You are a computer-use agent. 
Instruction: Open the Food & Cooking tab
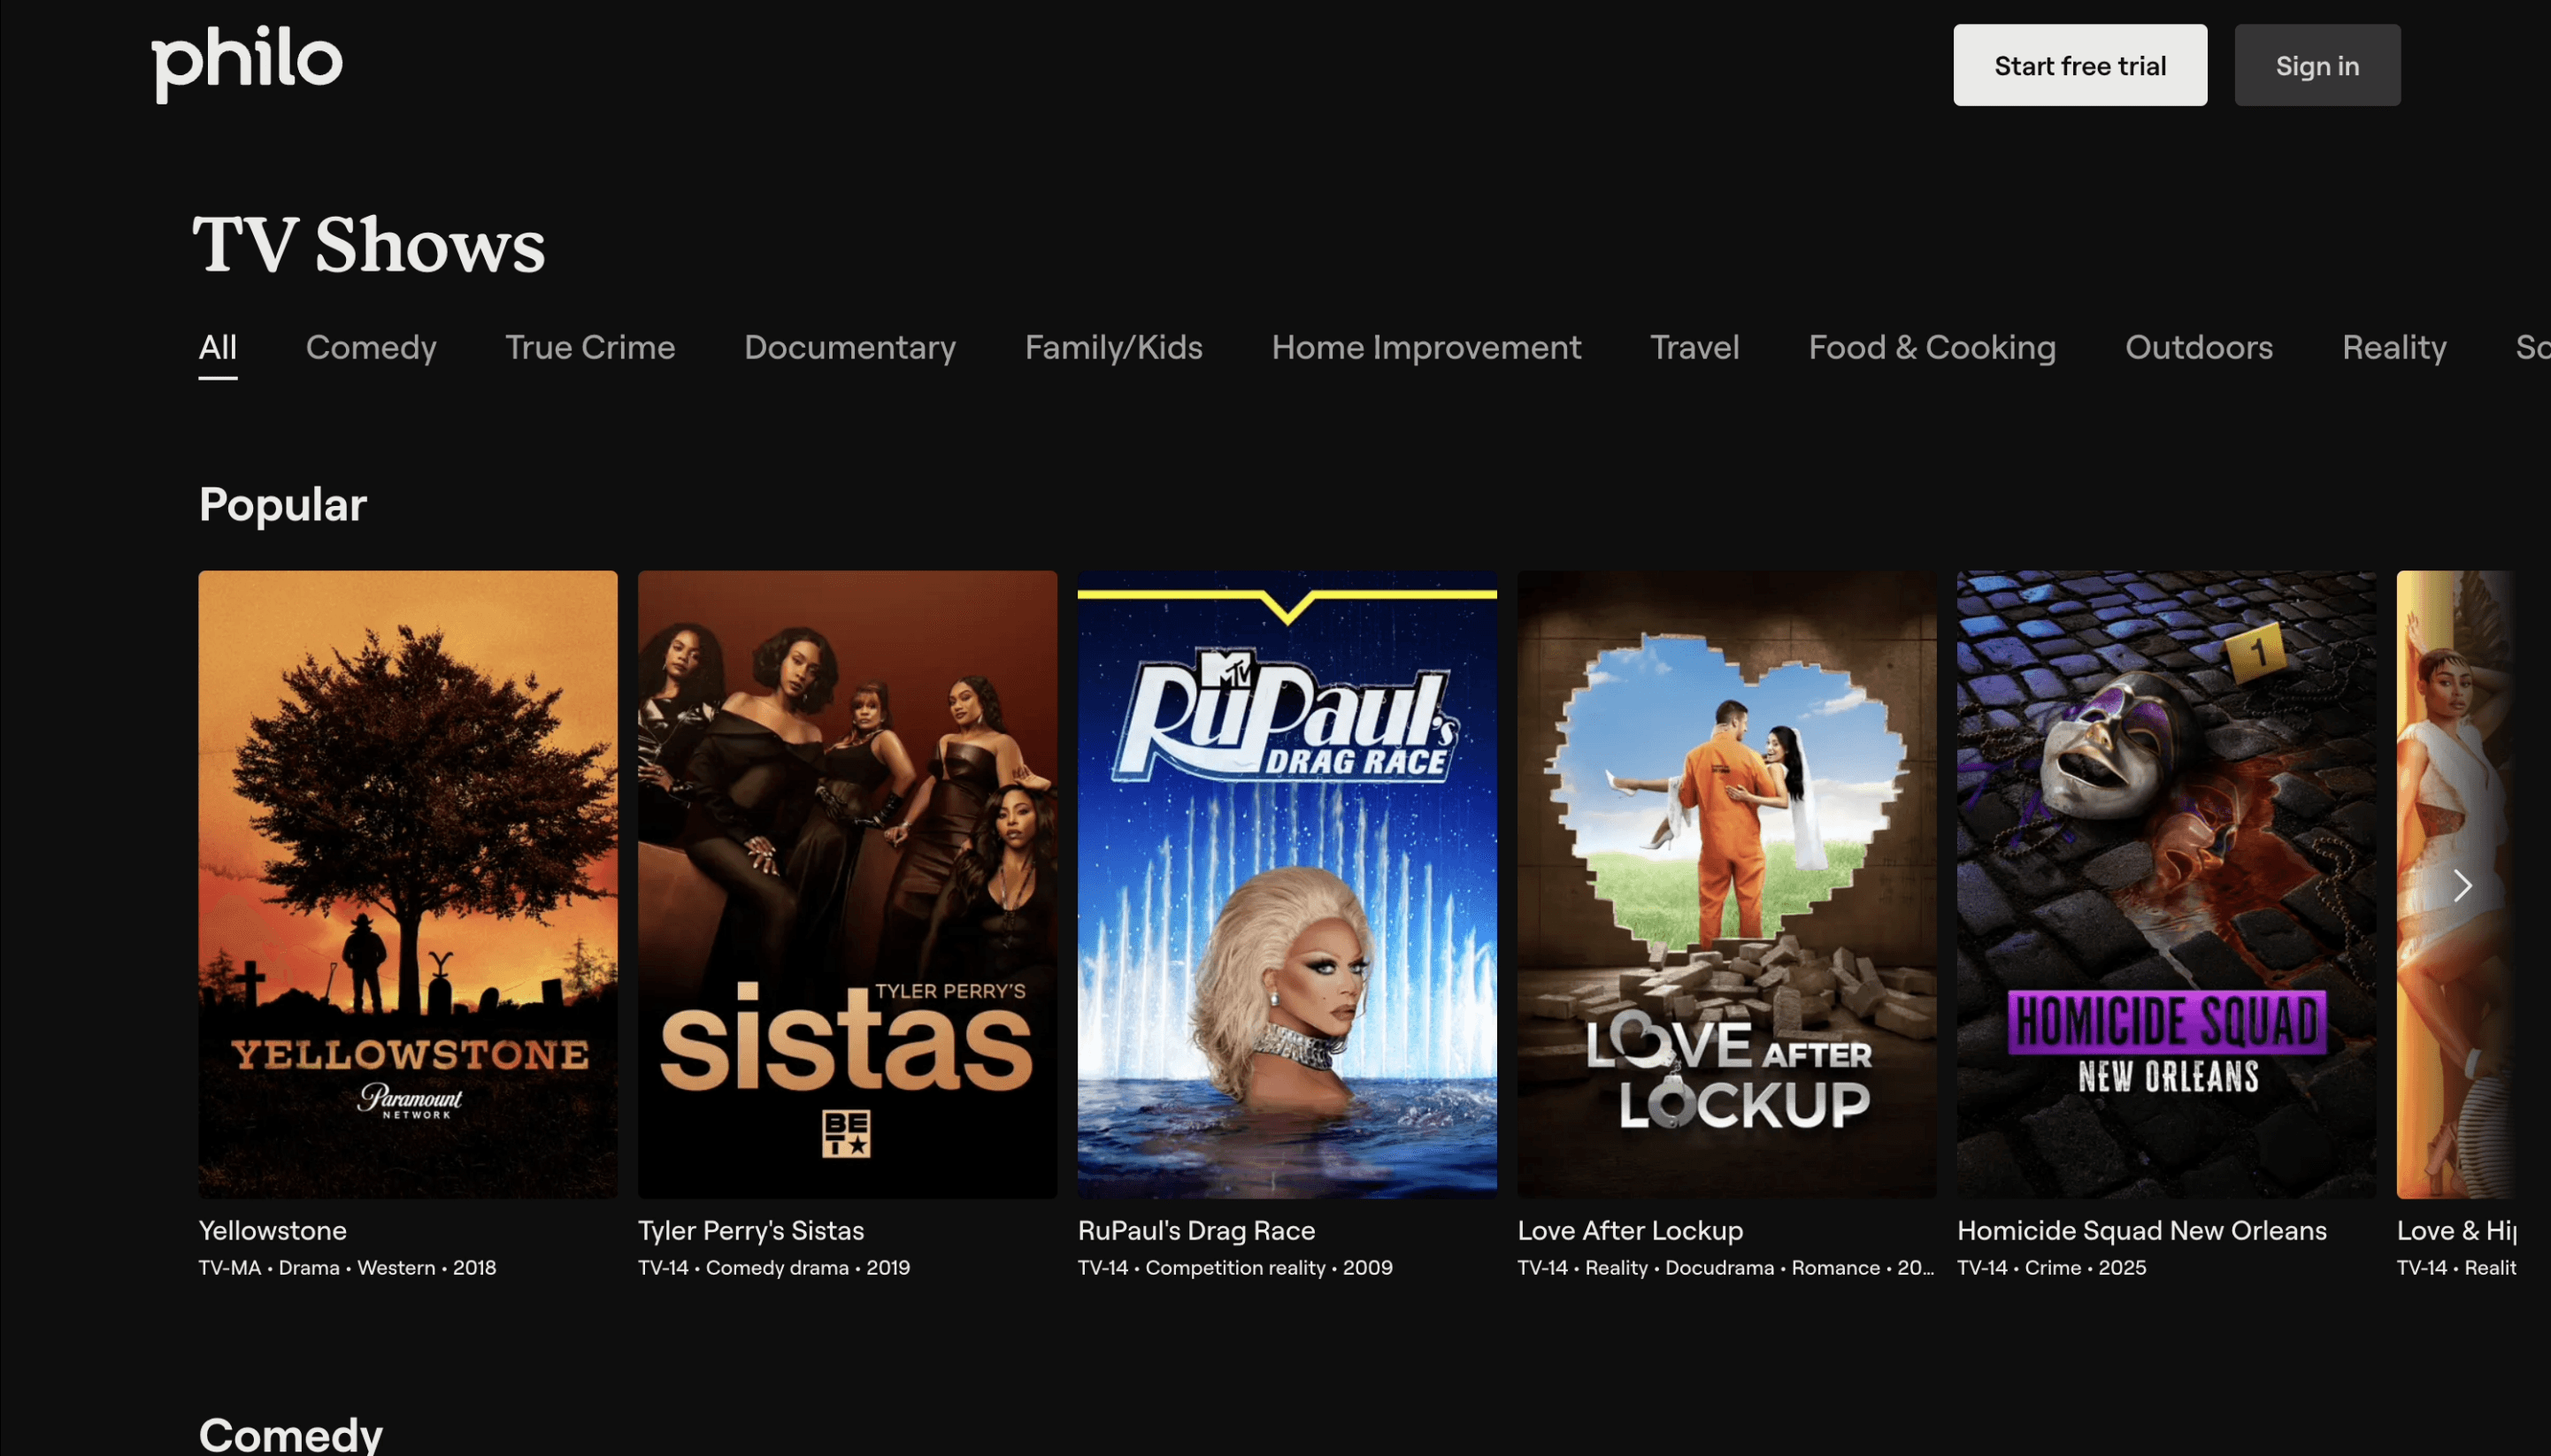tap(1931, 348)
